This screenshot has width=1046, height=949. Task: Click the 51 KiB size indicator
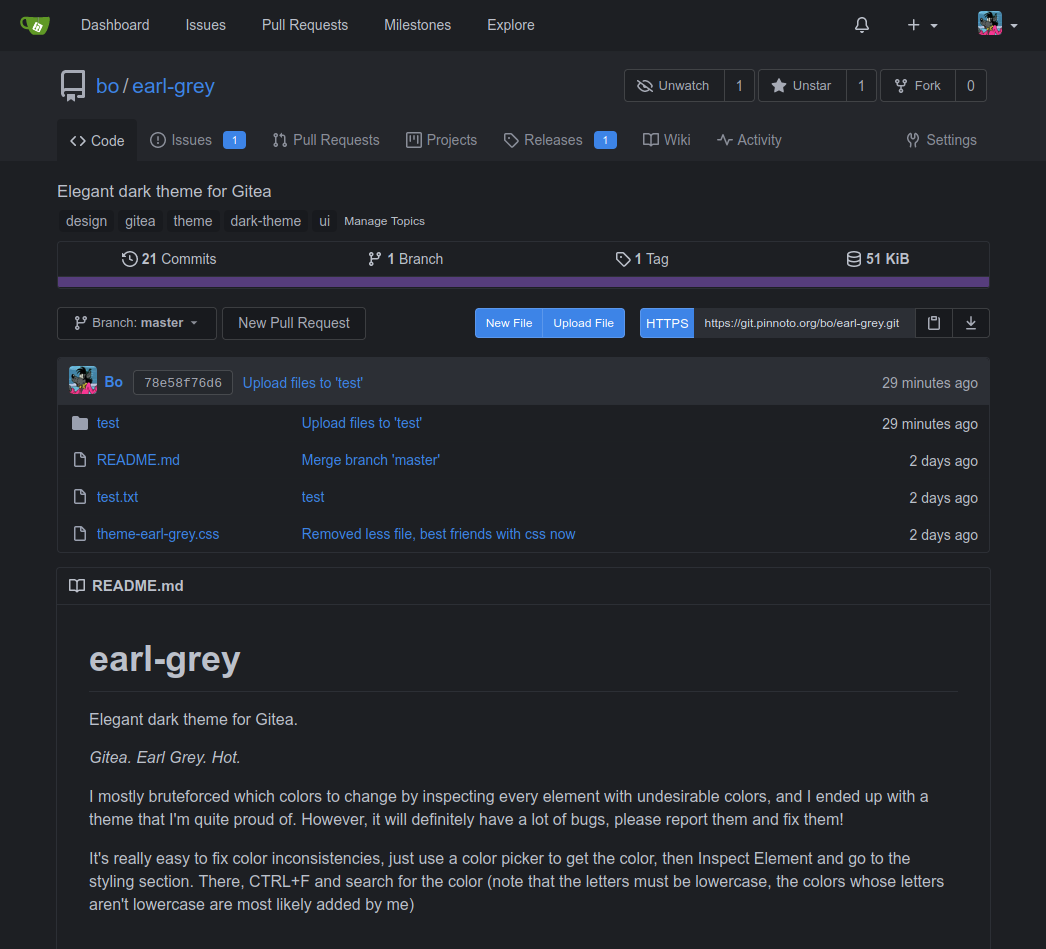[x=877, y=259]
